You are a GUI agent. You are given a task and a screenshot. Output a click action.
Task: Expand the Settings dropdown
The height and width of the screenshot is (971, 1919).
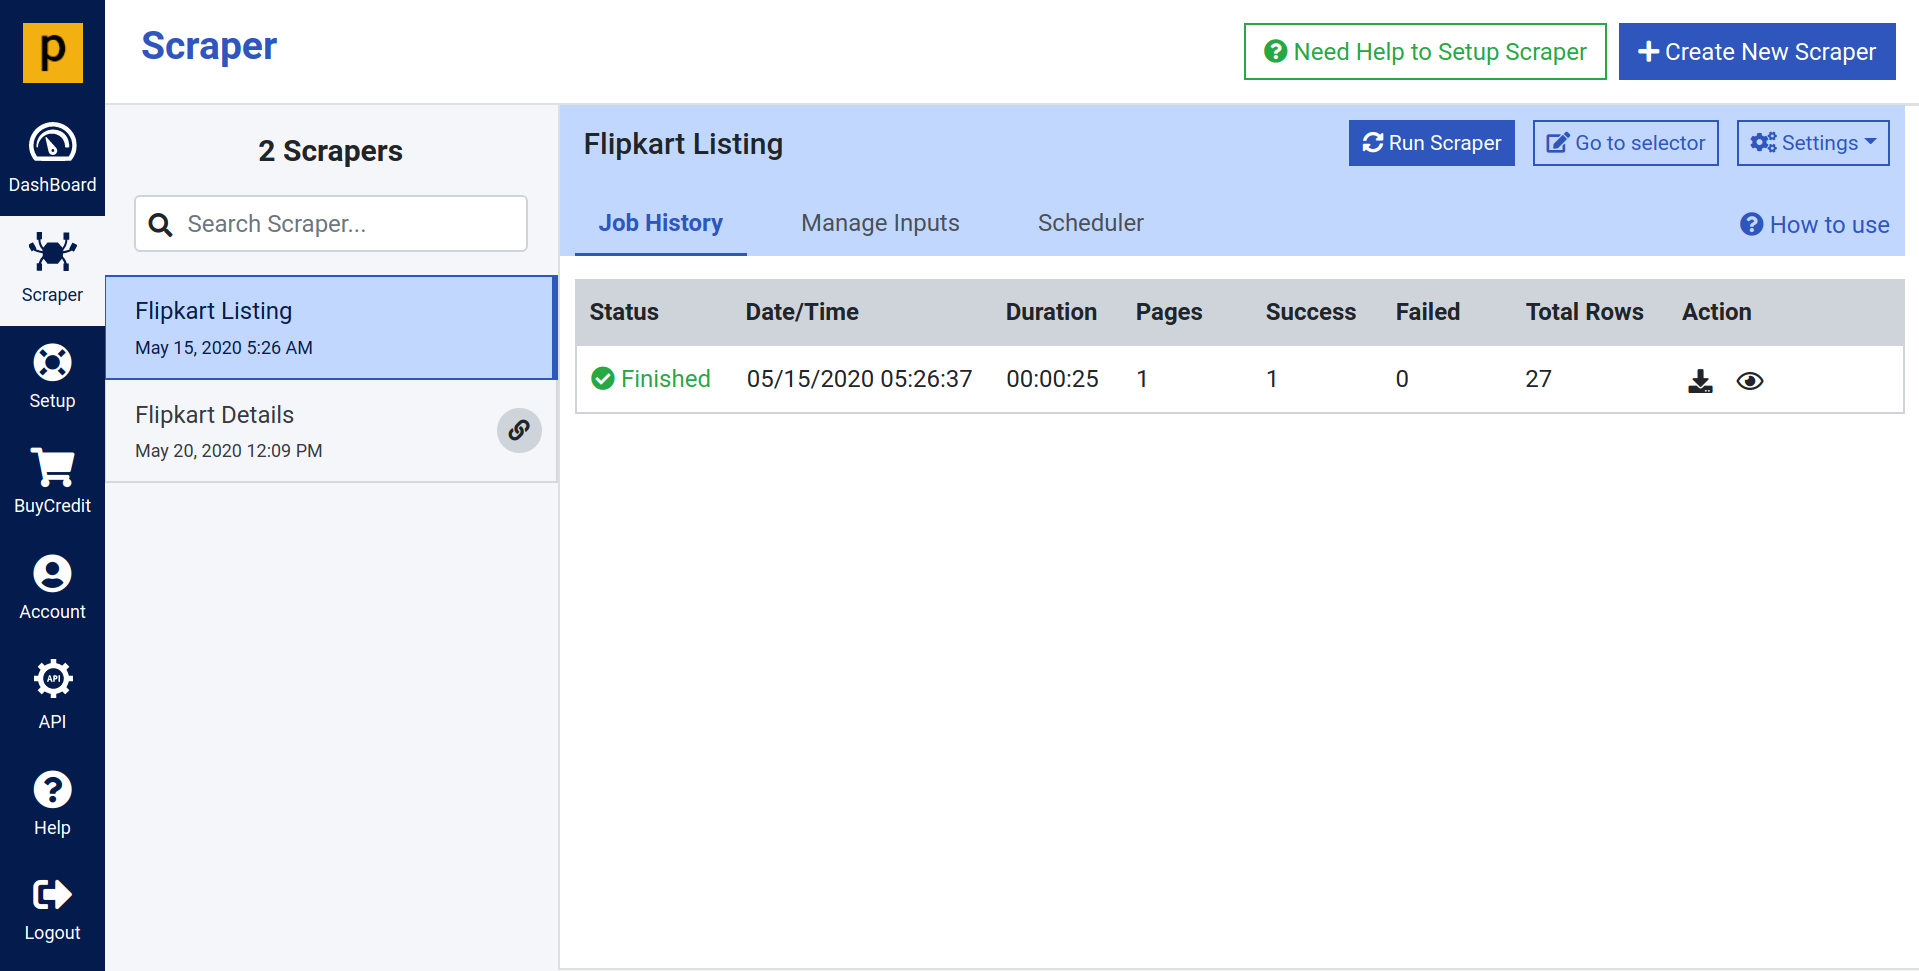coord(1812,142)
